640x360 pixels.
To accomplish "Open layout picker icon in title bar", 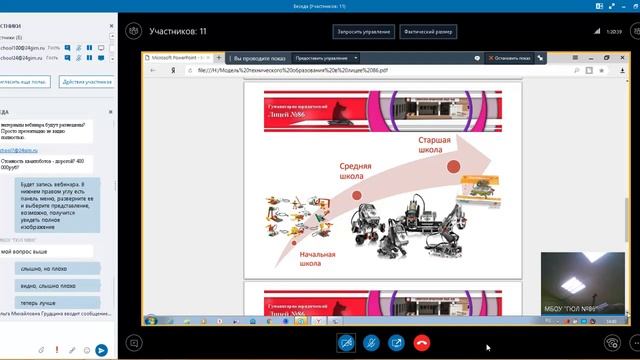I will tap(599, 6).
